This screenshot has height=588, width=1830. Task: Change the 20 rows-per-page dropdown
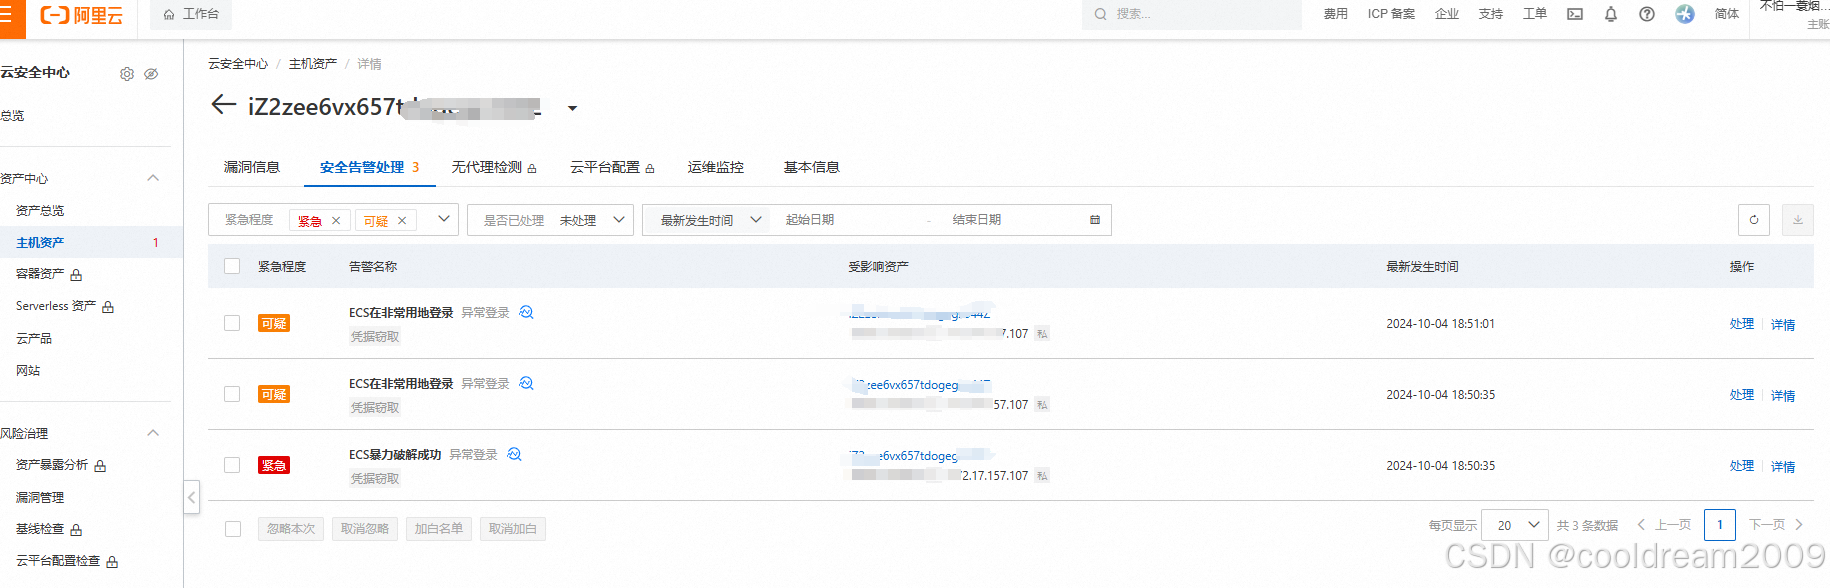pos(1515,525)
